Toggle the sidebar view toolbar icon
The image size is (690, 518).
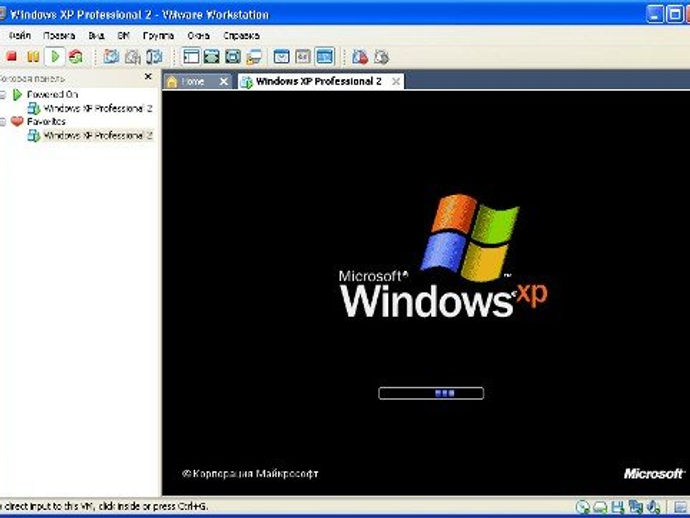191,56
